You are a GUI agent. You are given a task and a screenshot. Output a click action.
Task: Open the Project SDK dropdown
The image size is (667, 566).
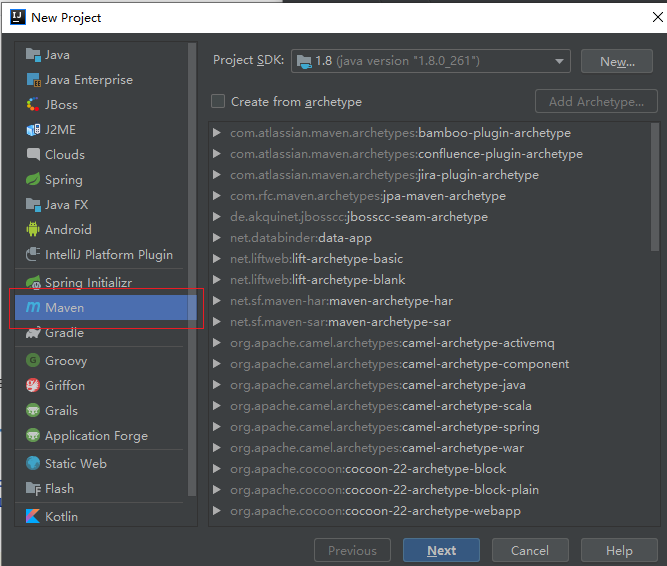click(x=430, y=61)
